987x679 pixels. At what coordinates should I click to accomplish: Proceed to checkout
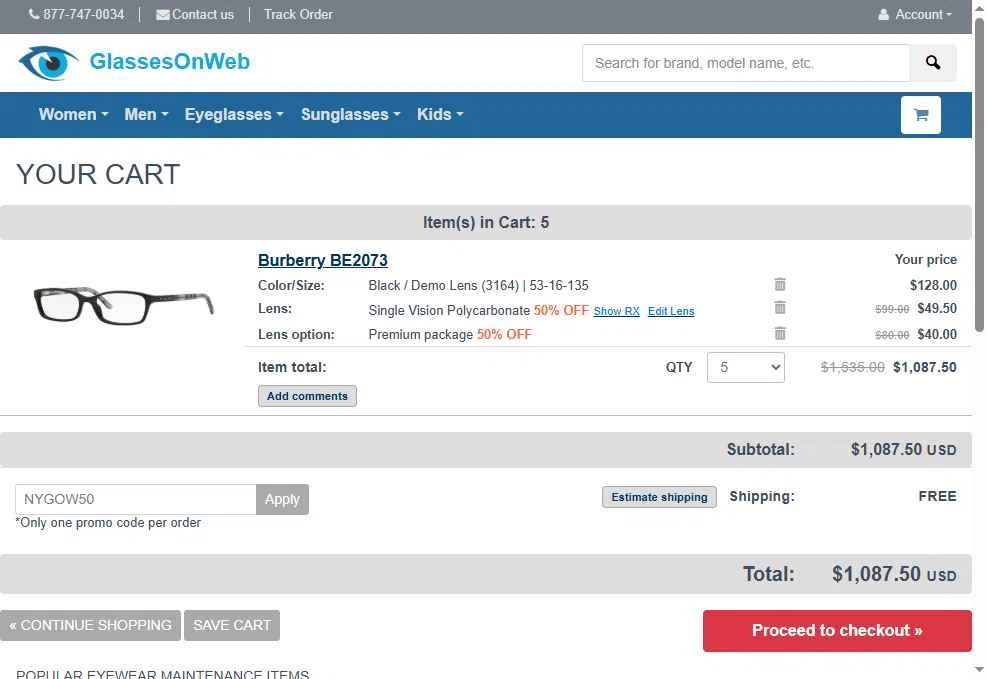(837, 631)
